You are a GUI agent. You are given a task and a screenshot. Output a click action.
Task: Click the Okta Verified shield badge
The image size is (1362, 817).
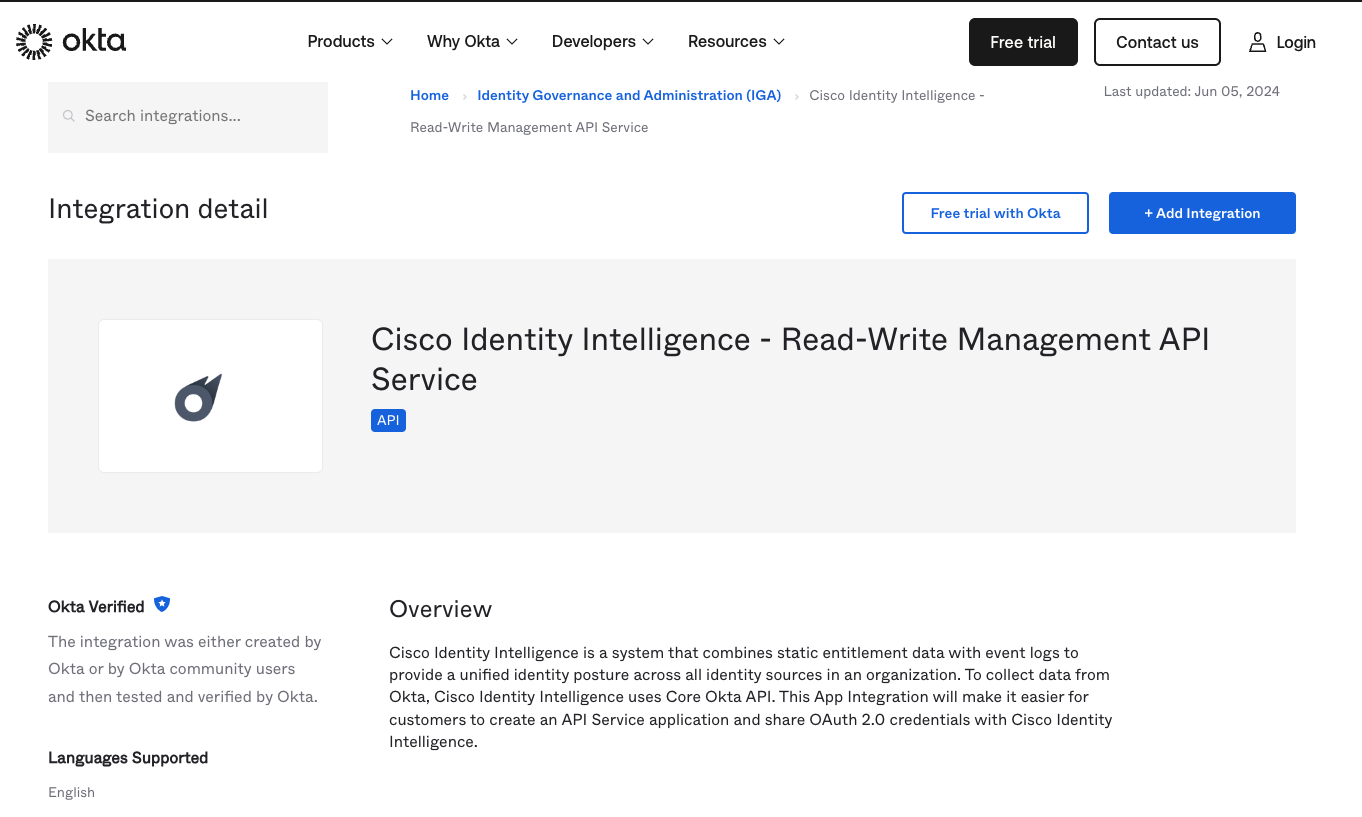[x=162, y=604]
